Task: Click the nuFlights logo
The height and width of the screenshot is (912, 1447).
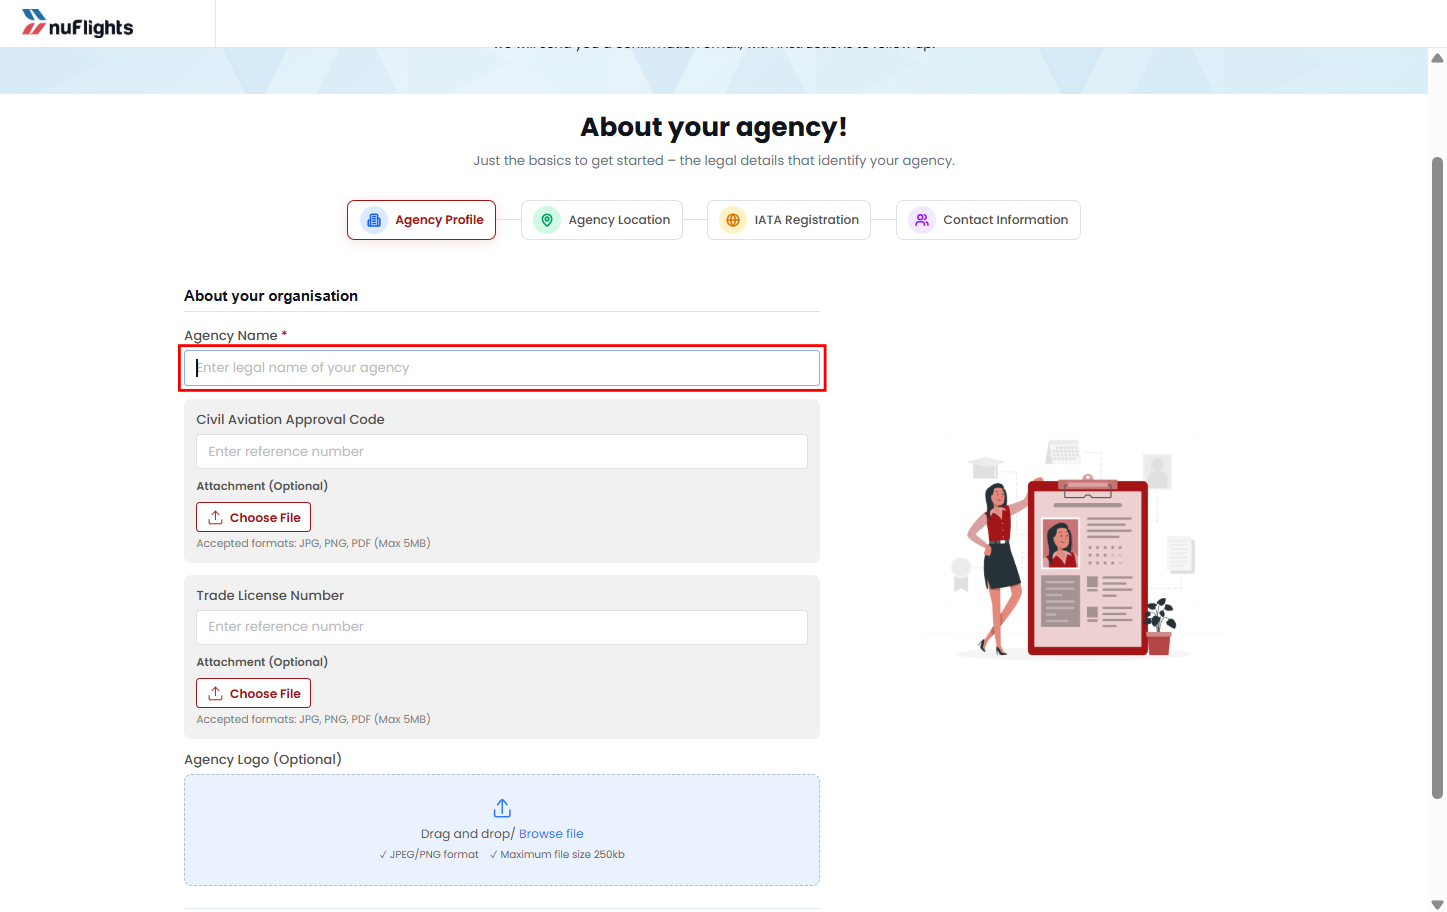Action: click(x=78, y=23)
